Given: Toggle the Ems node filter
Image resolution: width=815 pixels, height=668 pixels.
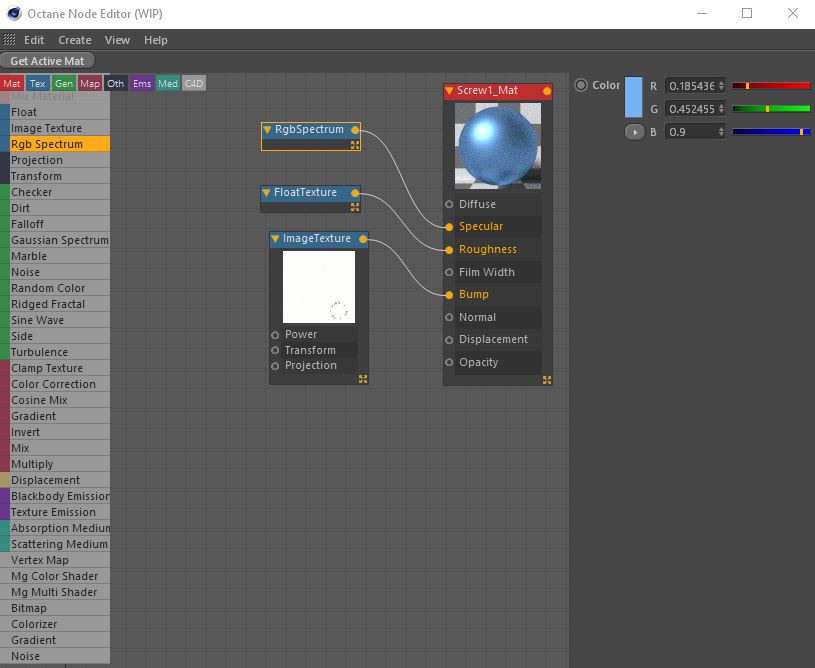Looking at the screenshot, I should pyautogui.click(x=142, y=84).
